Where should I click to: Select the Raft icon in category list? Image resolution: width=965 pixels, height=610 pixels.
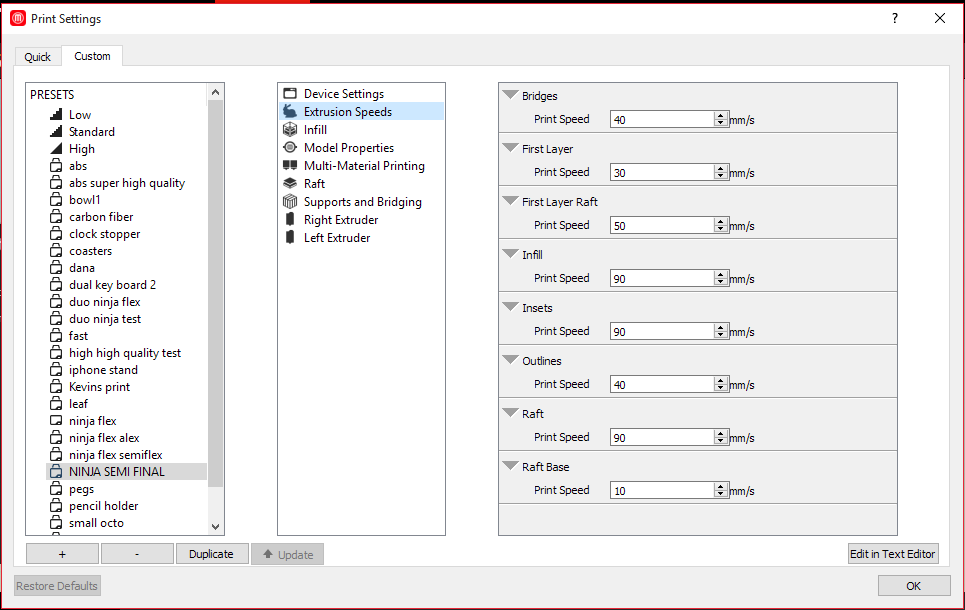tap(290, 184)
